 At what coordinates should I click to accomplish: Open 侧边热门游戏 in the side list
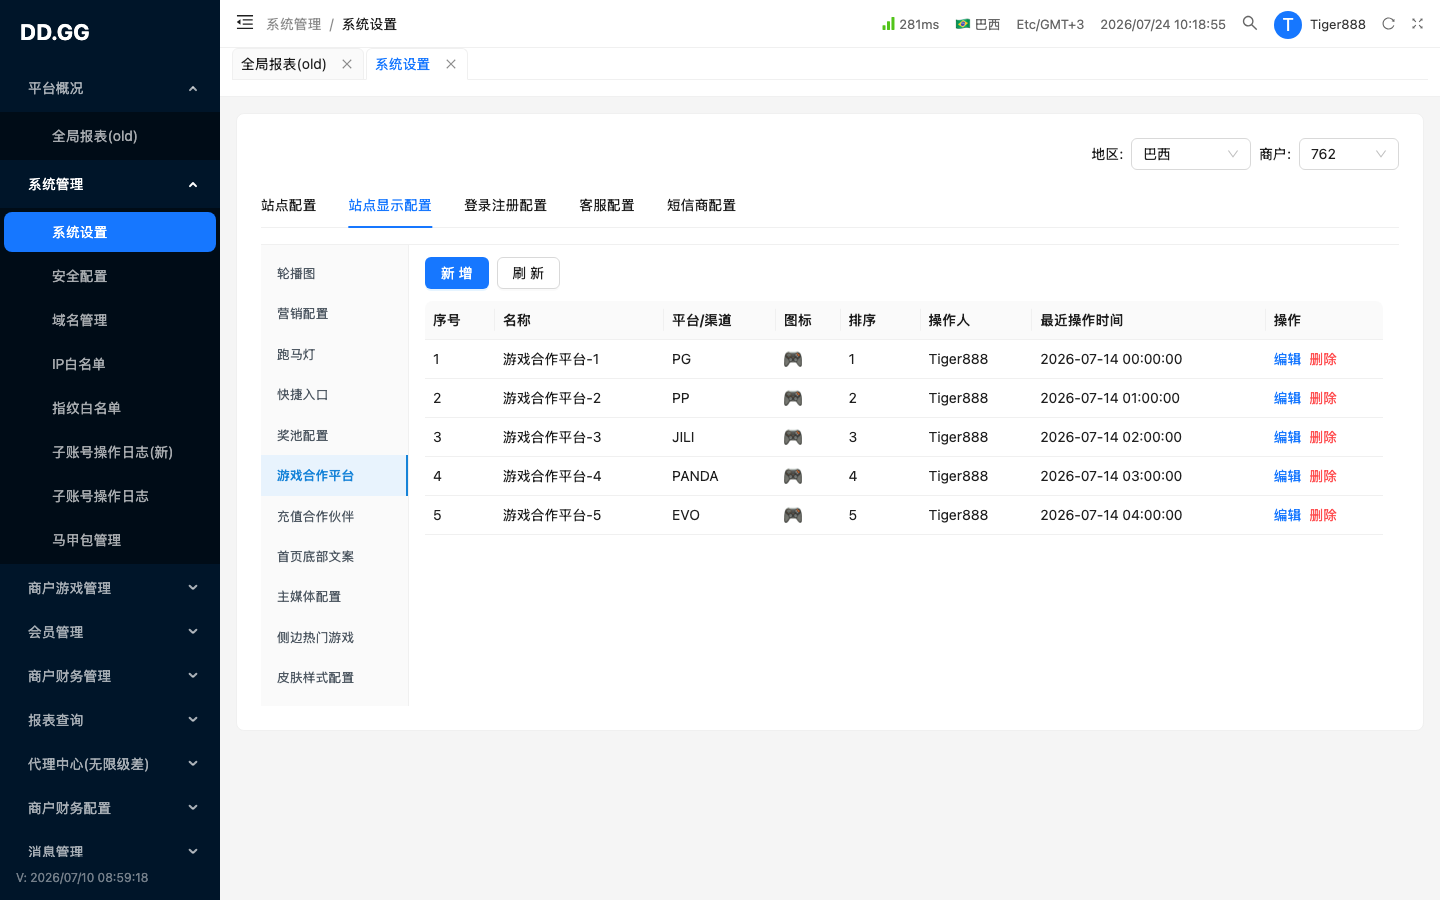[x=334, y=637]
